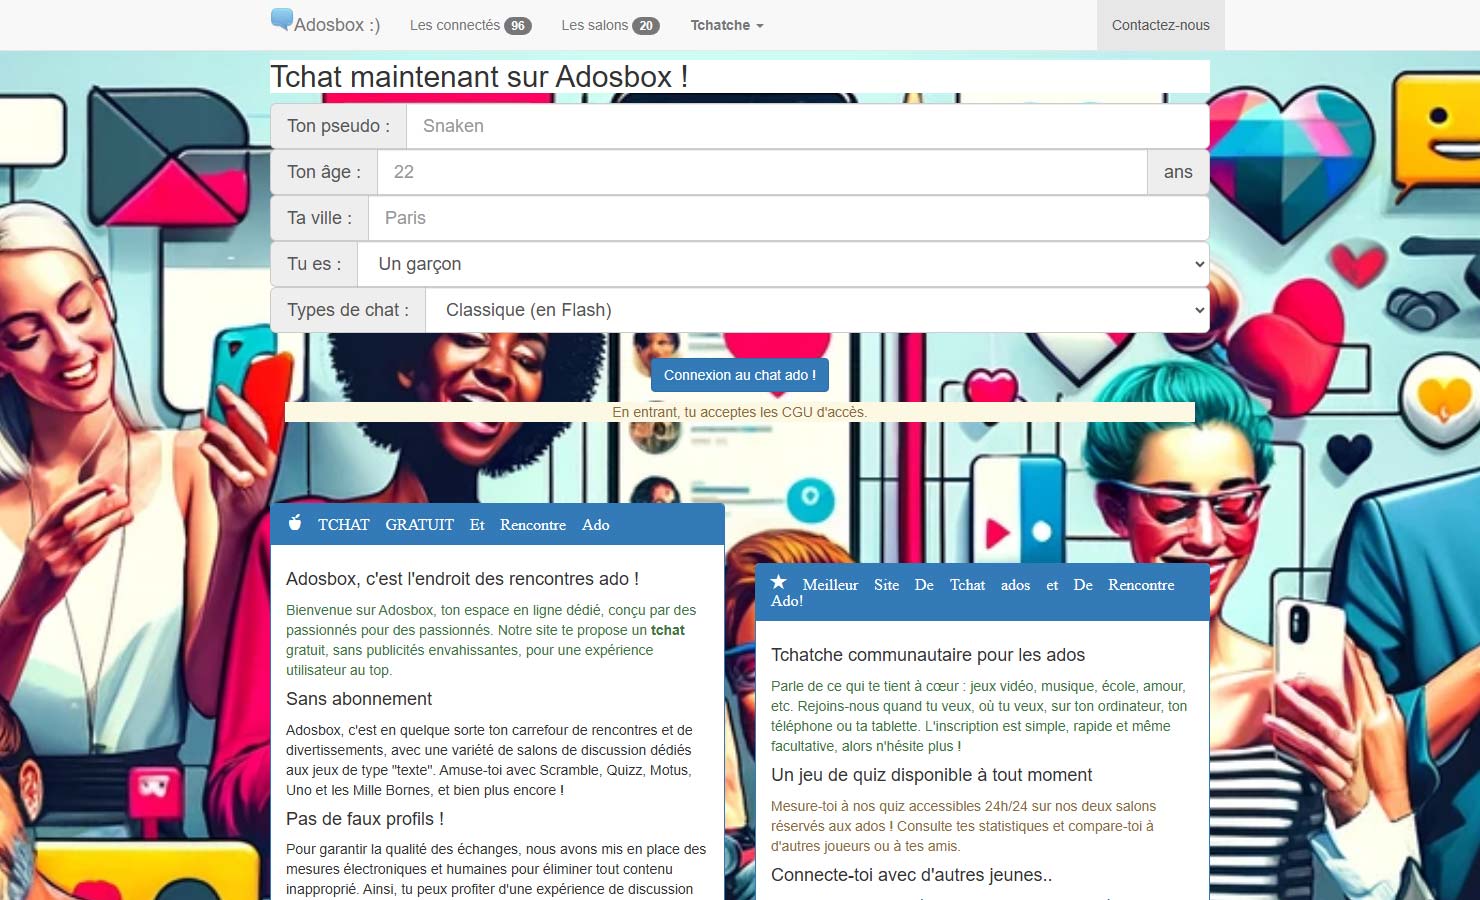Focus the Ton pseudo input field
Screen dimensions: 1480x900
[x=807, y=126]
